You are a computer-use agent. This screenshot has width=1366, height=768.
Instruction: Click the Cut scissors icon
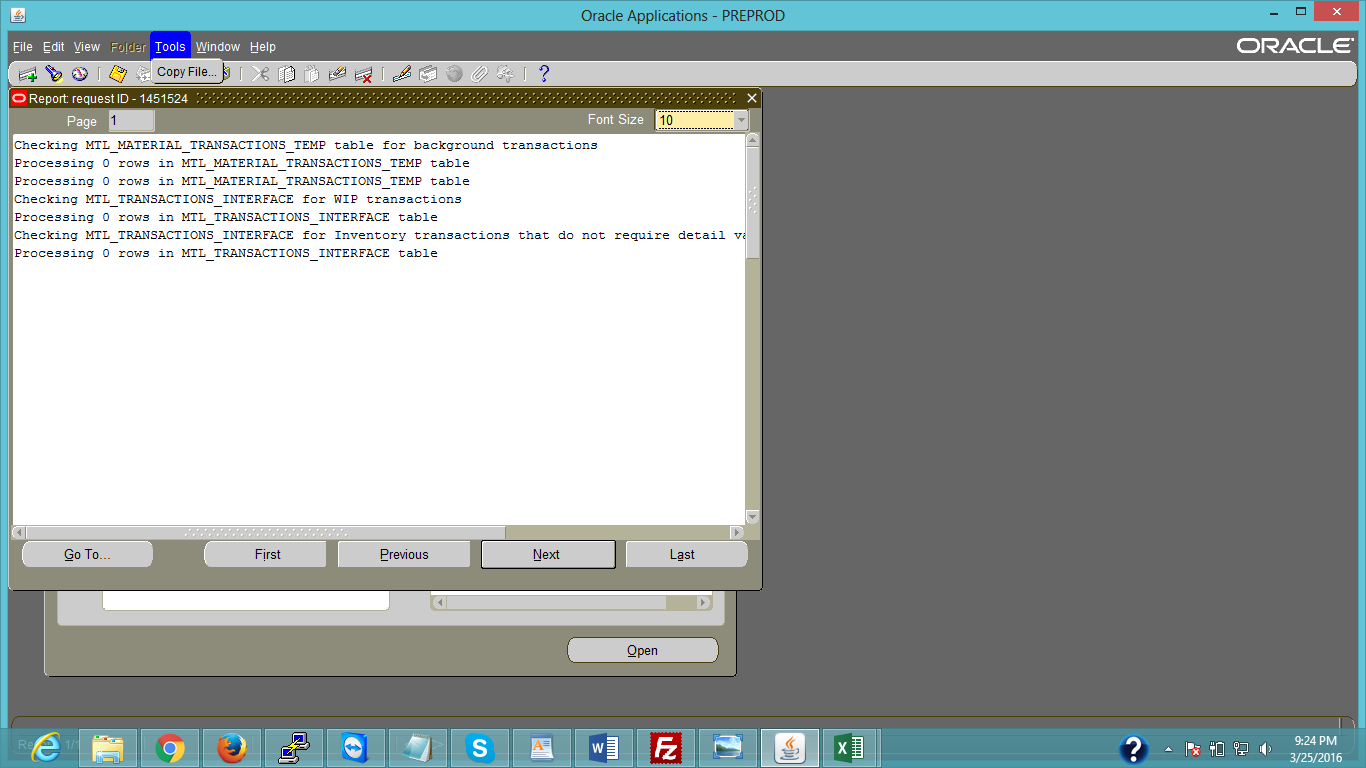pos(260,74)
